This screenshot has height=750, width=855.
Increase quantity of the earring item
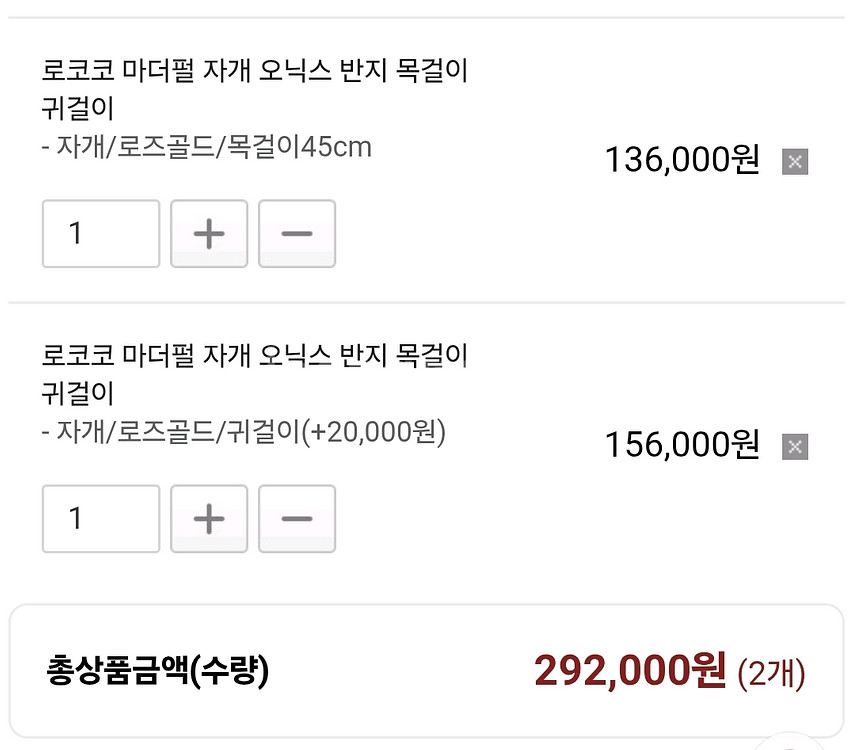[x=208, y=518]
